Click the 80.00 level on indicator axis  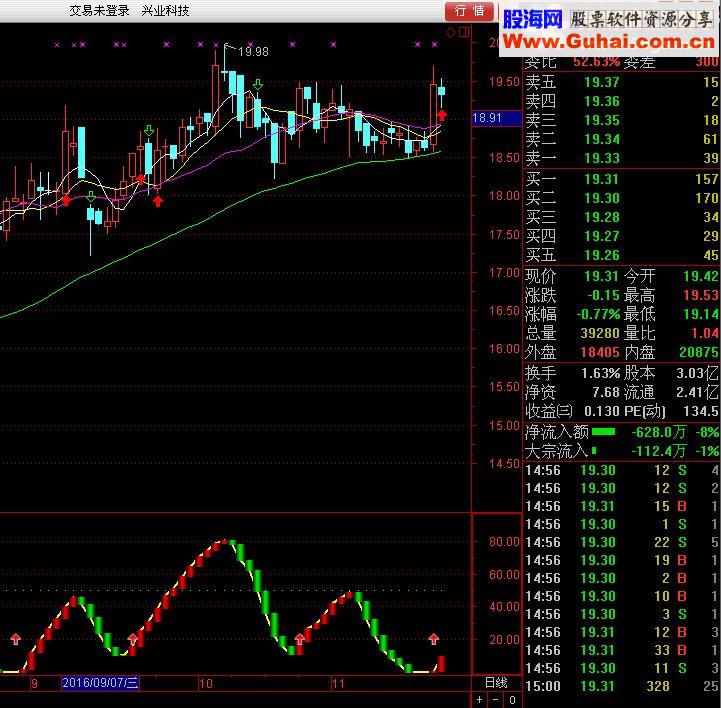(x=504, y=542)
